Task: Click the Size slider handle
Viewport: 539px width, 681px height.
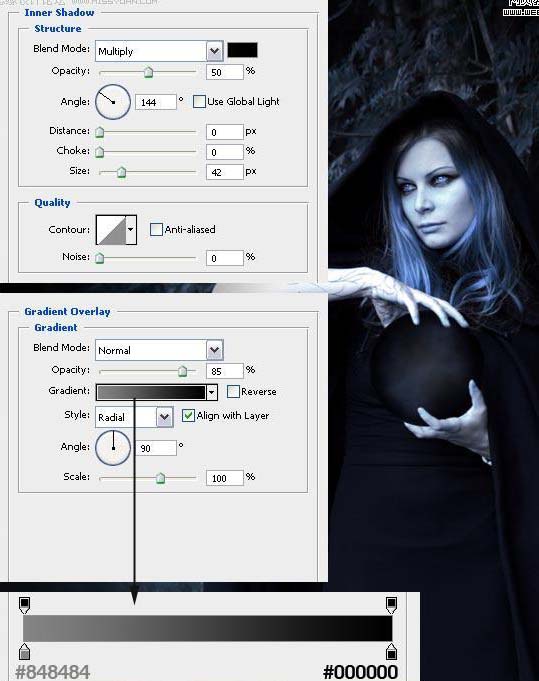Action: (122, 172)
